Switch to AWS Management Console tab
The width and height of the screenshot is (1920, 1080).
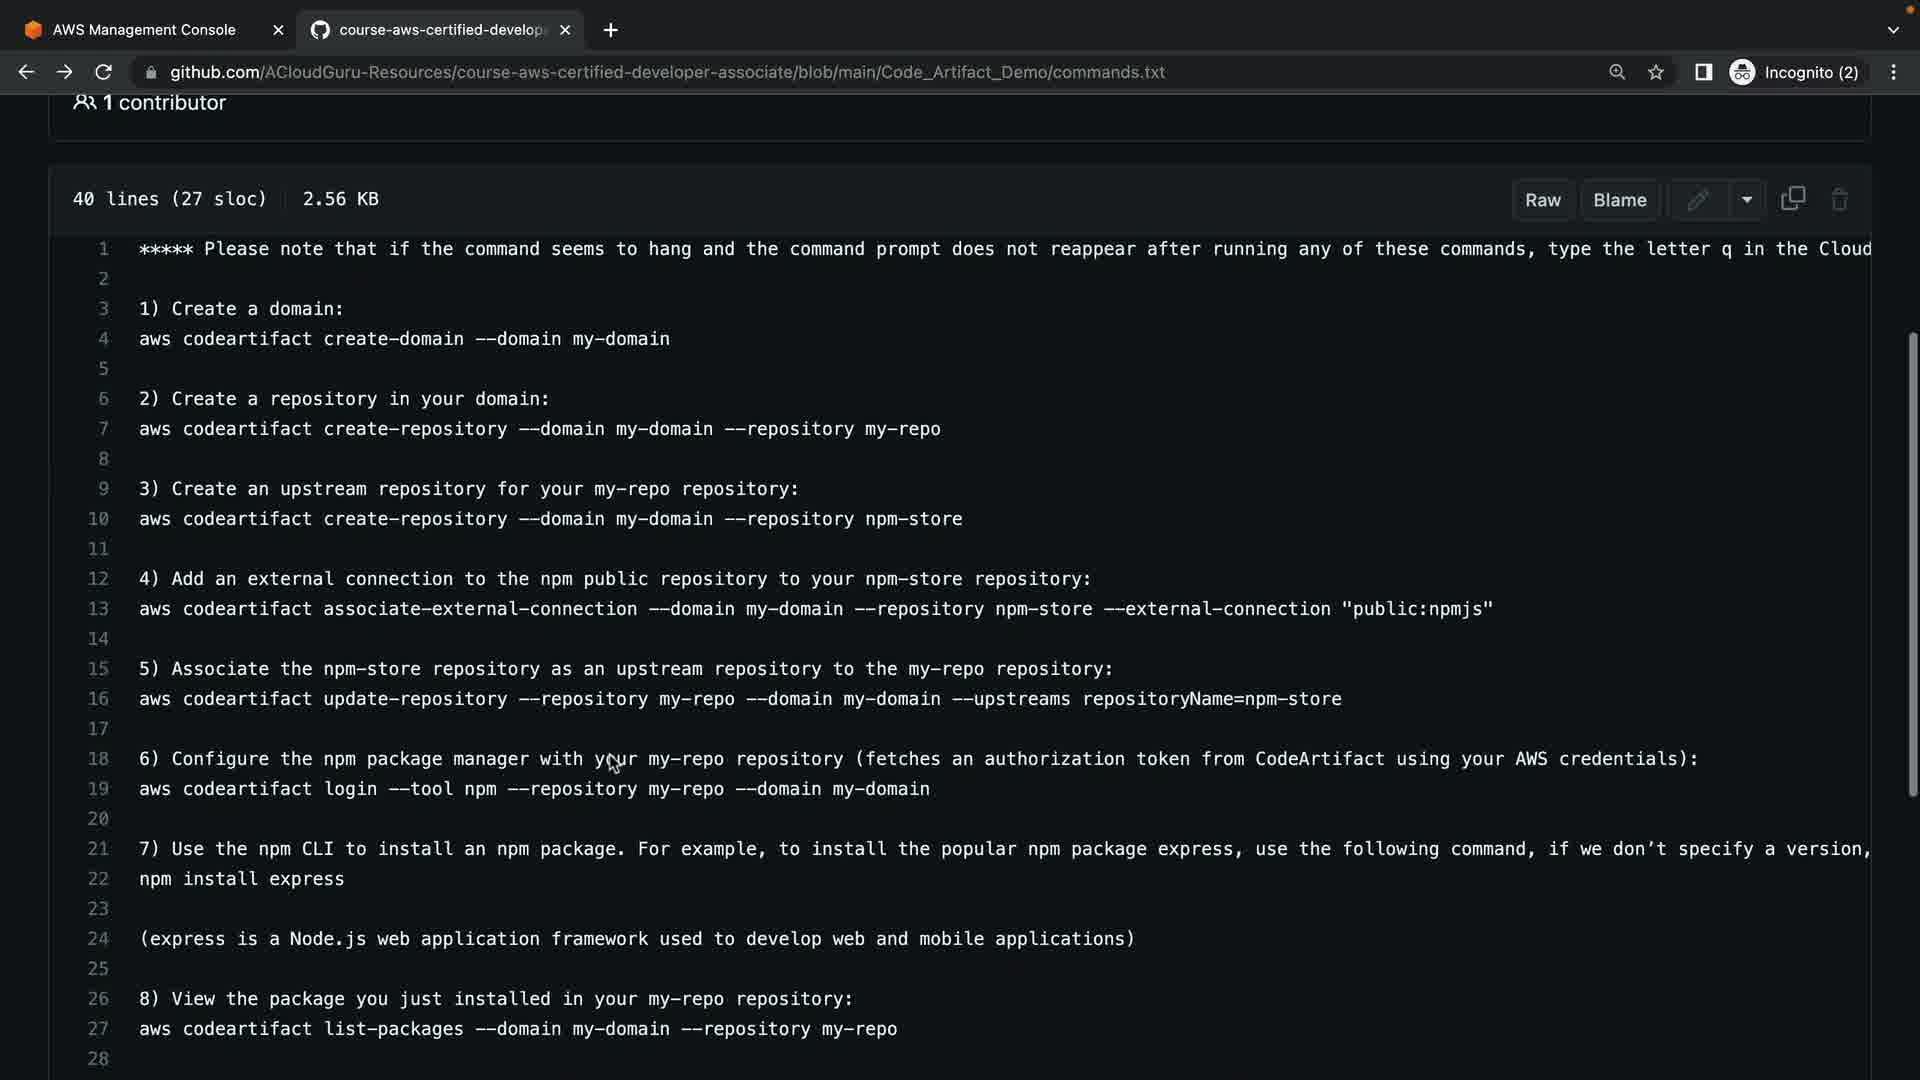coord(144,30)
